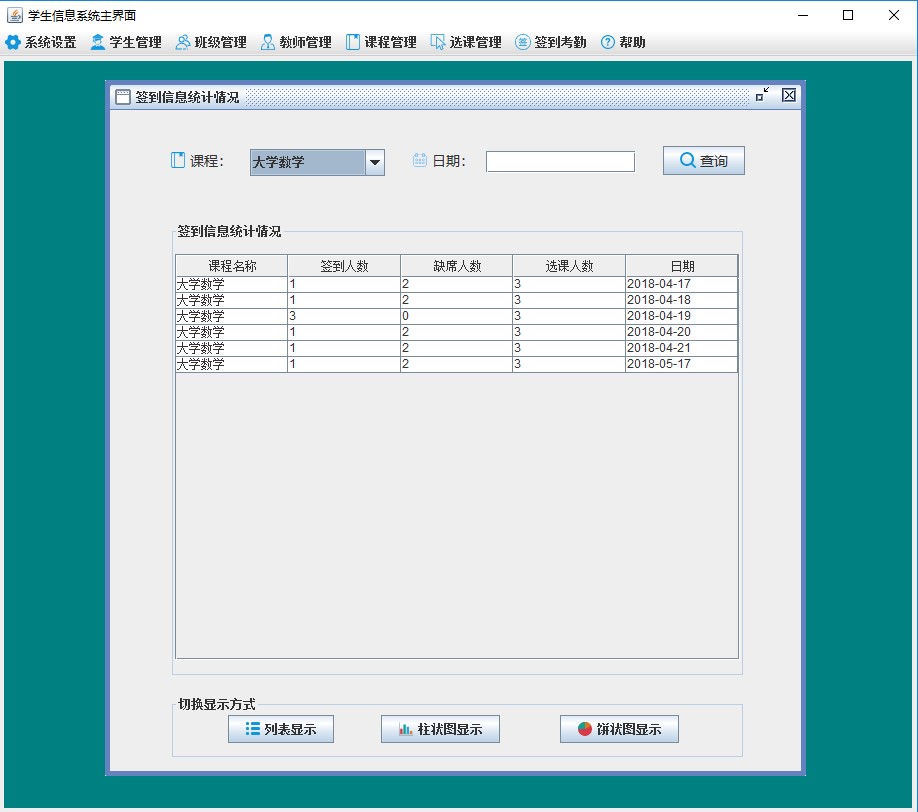Open the 帮助 menu
Image resolution: width=918 pixels, height=812 pixels.
624,42
